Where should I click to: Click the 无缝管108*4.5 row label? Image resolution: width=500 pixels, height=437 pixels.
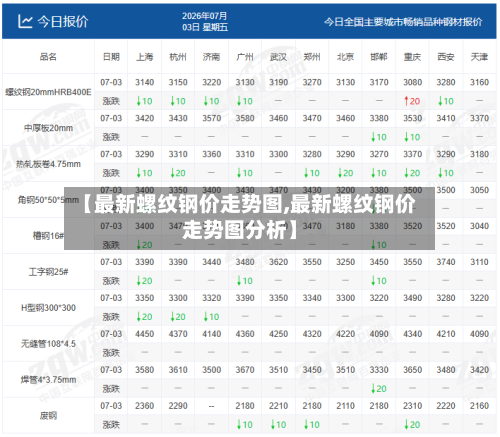[x=48, y=344]
